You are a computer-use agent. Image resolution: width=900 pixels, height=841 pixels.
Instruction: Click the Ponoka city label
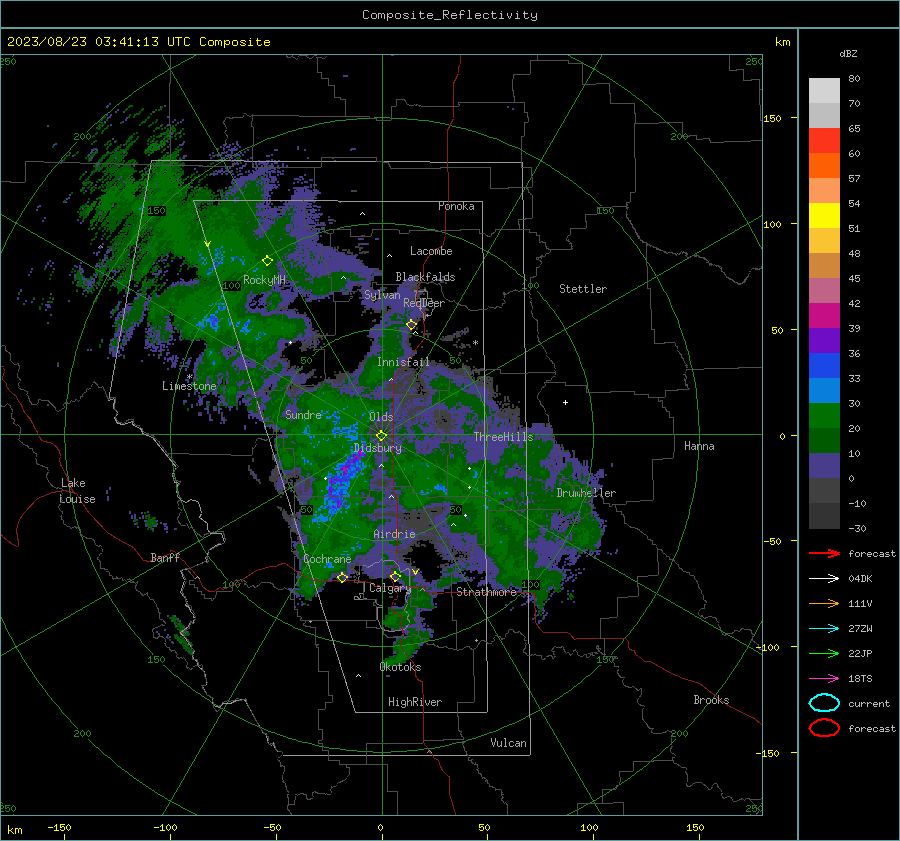point(456,206)
